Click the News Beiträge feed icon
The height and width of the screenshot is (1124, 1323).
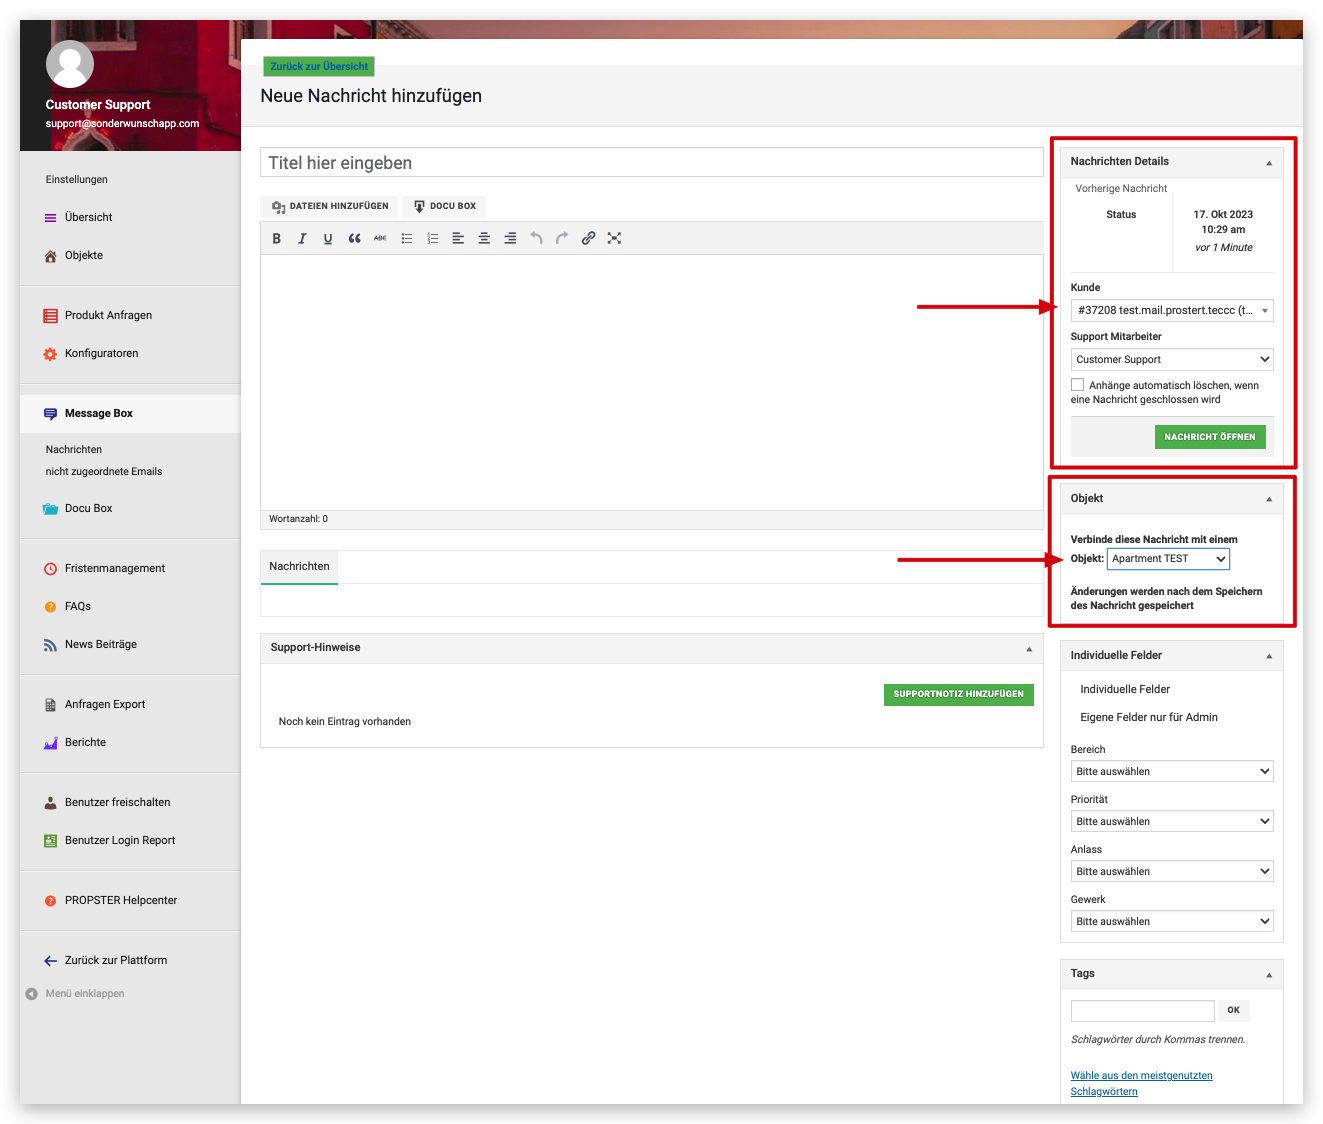(x=50, y=645)
